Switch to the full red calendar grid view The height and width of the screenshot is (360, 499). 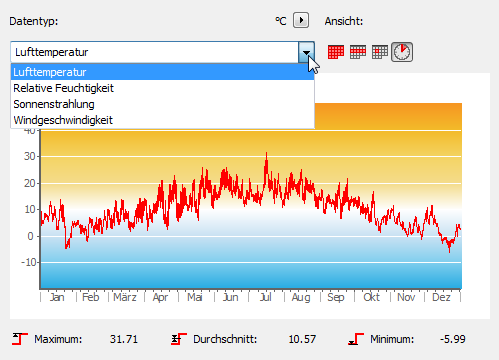336,52
